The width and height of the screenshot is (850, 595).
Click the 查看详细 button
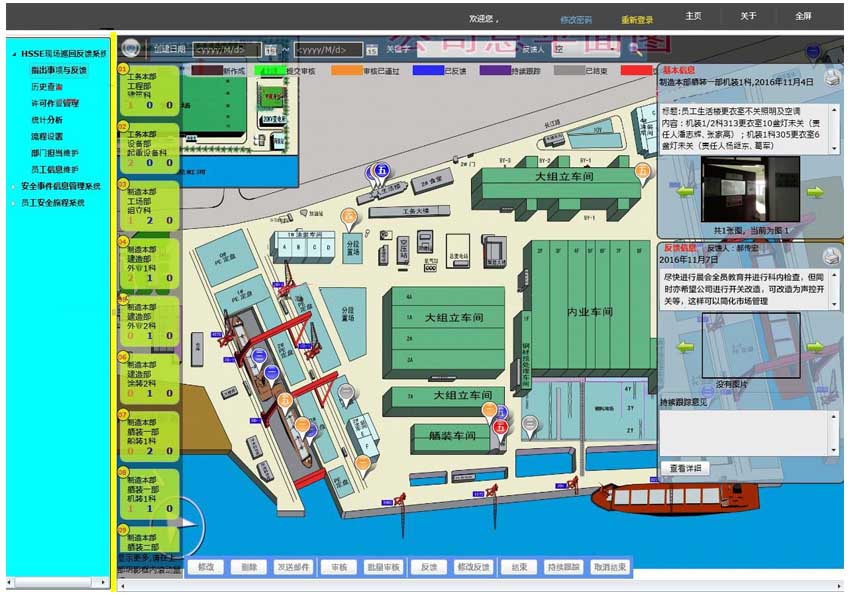click(684, 468)
